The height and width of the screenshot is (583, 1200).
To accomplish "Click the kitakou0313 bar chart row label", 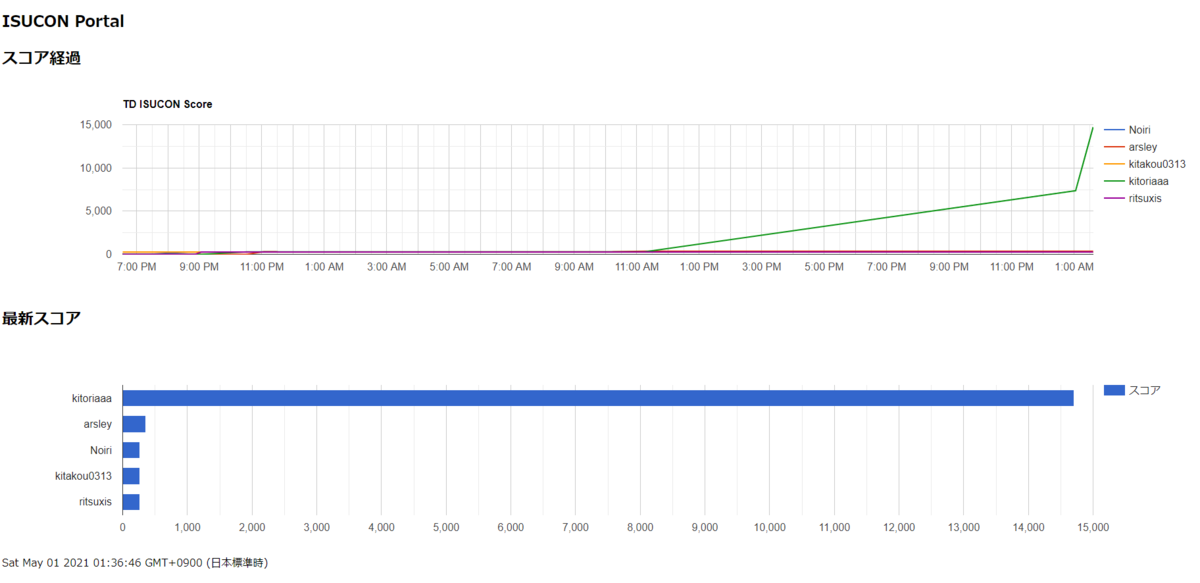I will (83, 476).
